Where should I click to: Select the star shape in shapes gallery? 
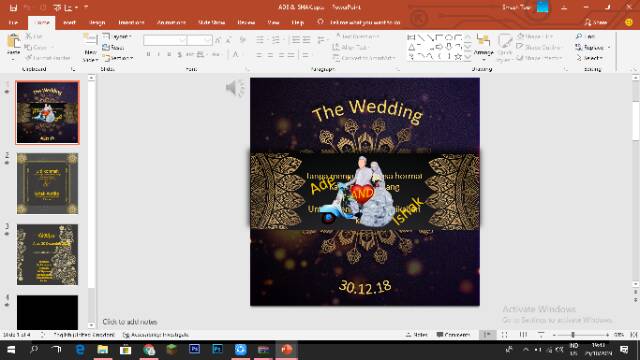[458, 57]
